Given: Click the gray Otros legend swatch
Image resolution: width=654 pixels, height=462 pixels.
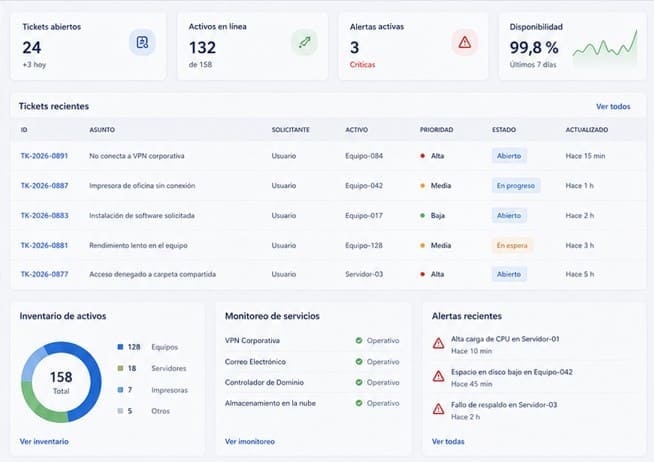Looking at the screenshot, I should coord(121,411).
